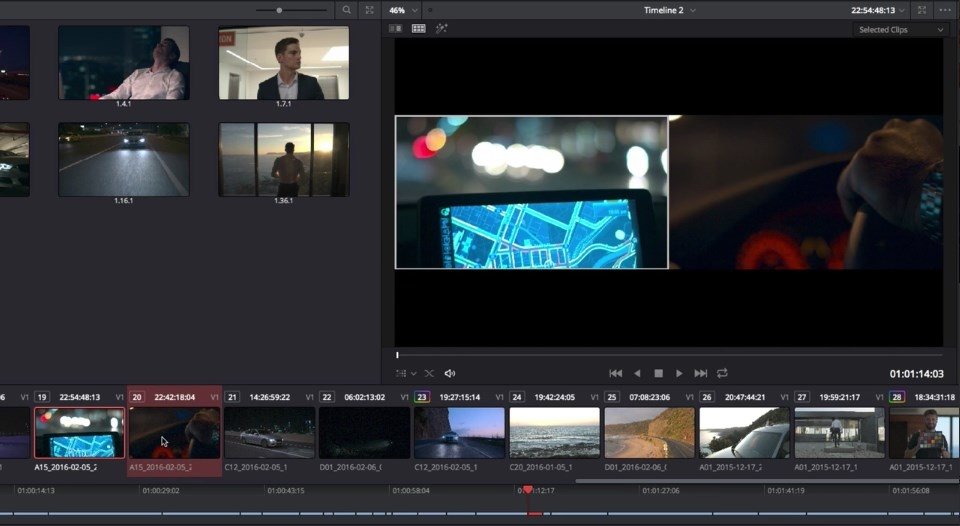Open the Selected Clips dropdown
960x526 pixels.
click(900, 29)
